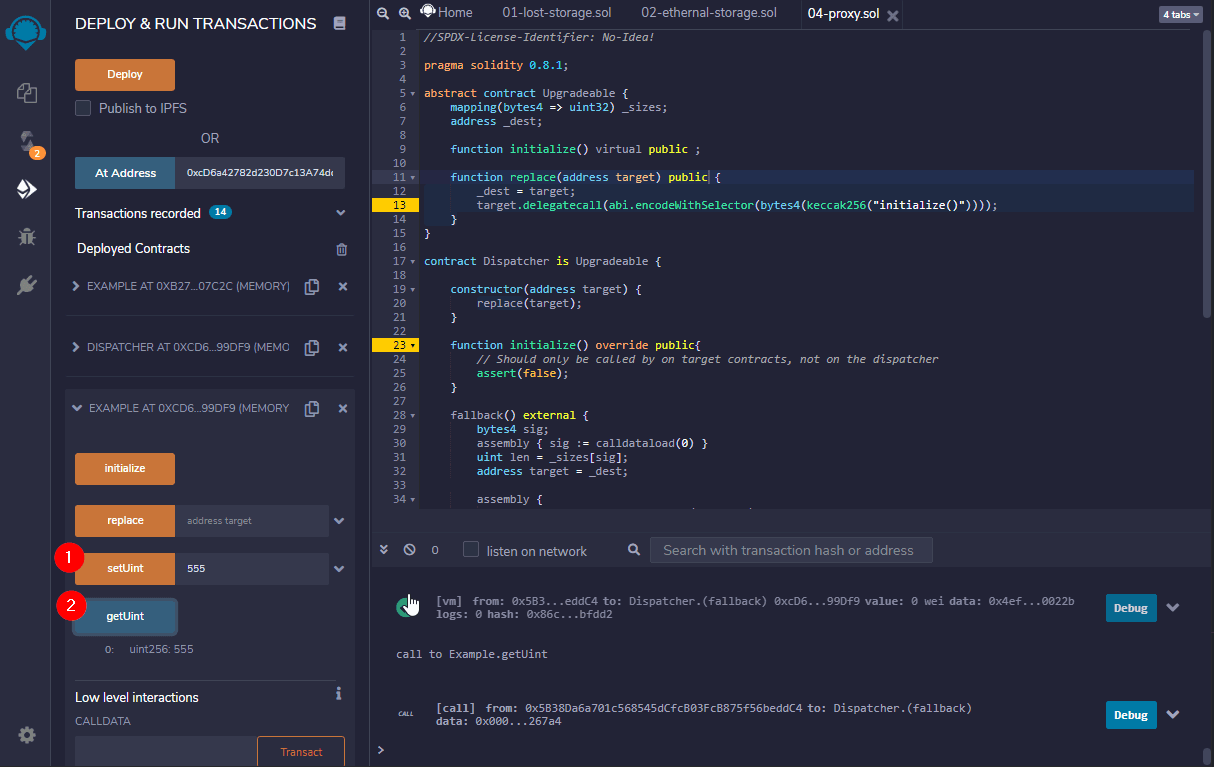Click the orange Deploy button
1214x767 pixels.
125,75
